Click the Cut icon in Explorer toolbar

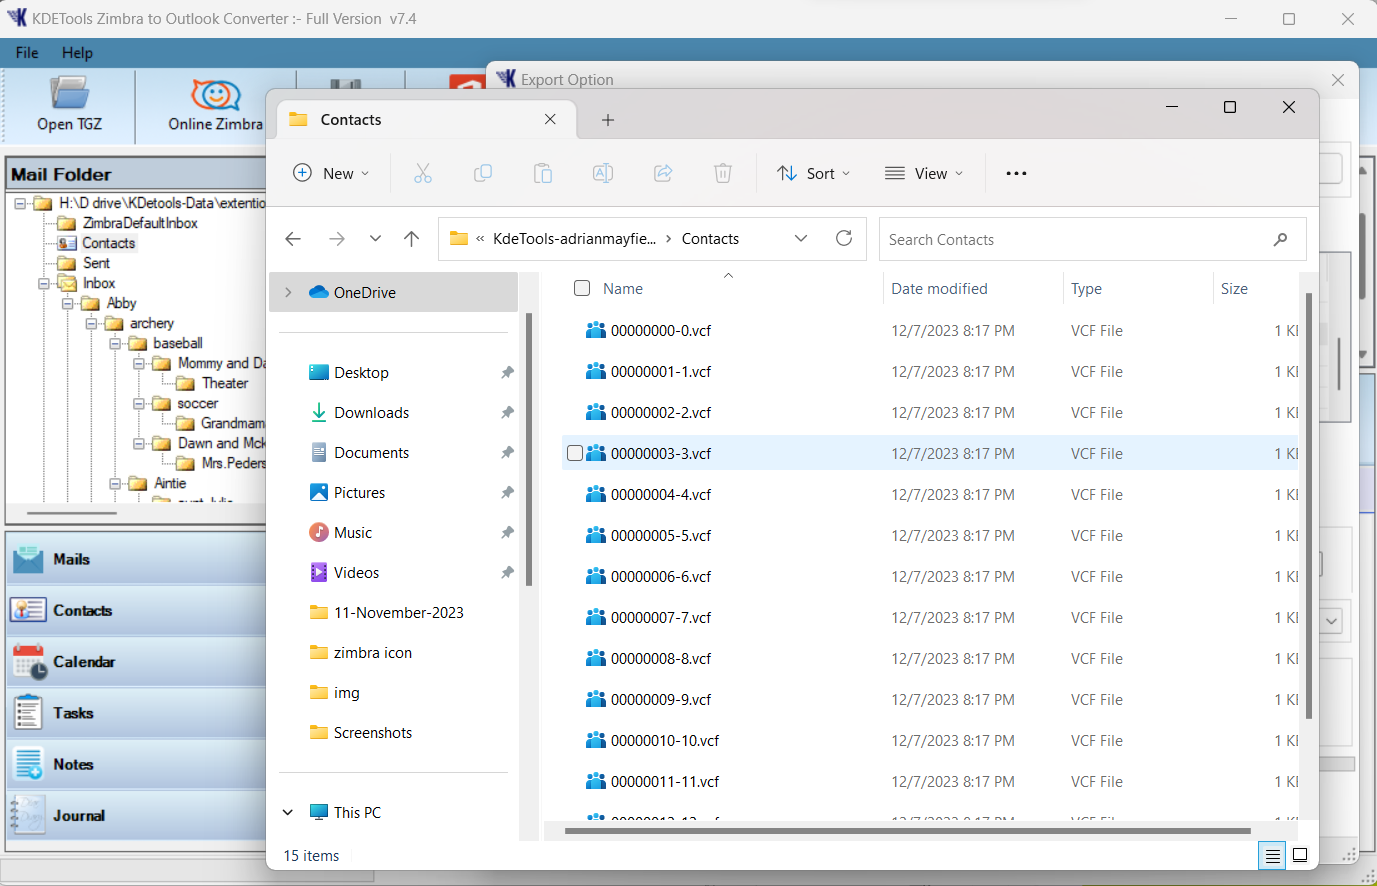pyautogui.click(x=423, y=173)
